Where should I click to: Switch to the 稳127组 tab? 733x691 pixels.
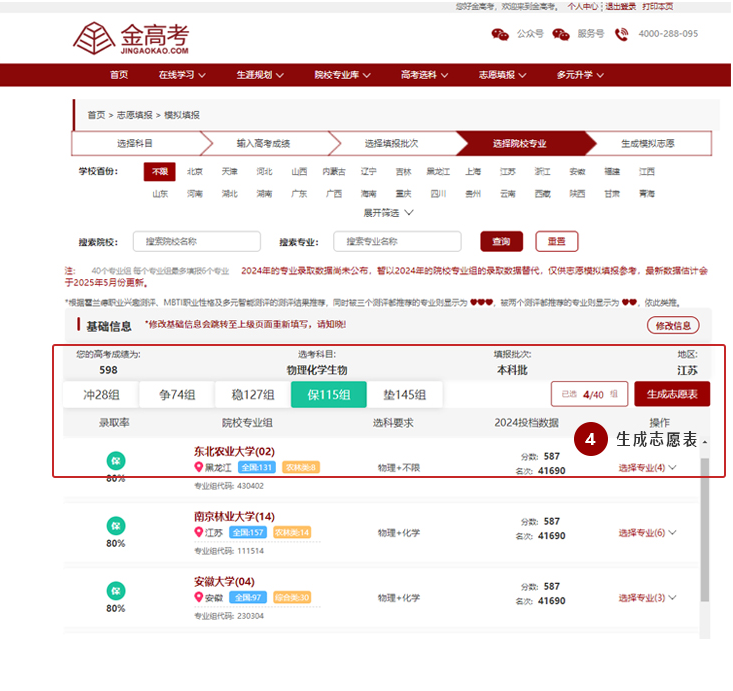point(252,394)
